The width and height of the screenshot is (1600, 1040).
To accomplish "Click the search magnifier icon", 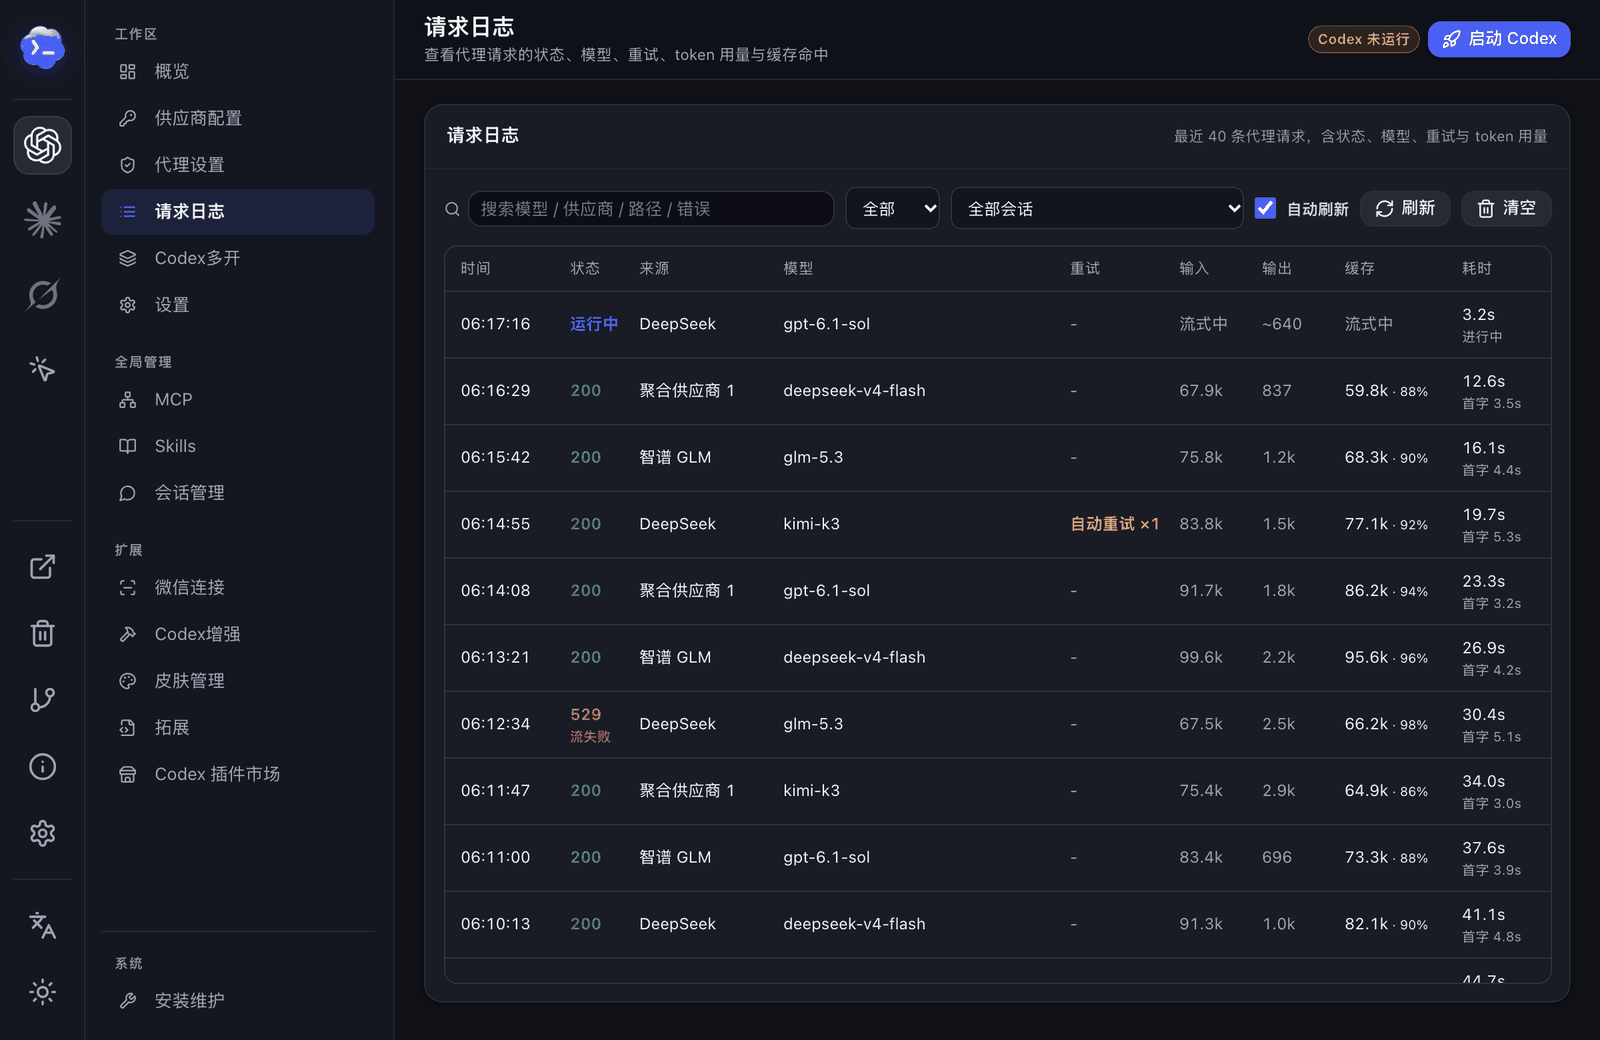I will (x=452, y=209).
